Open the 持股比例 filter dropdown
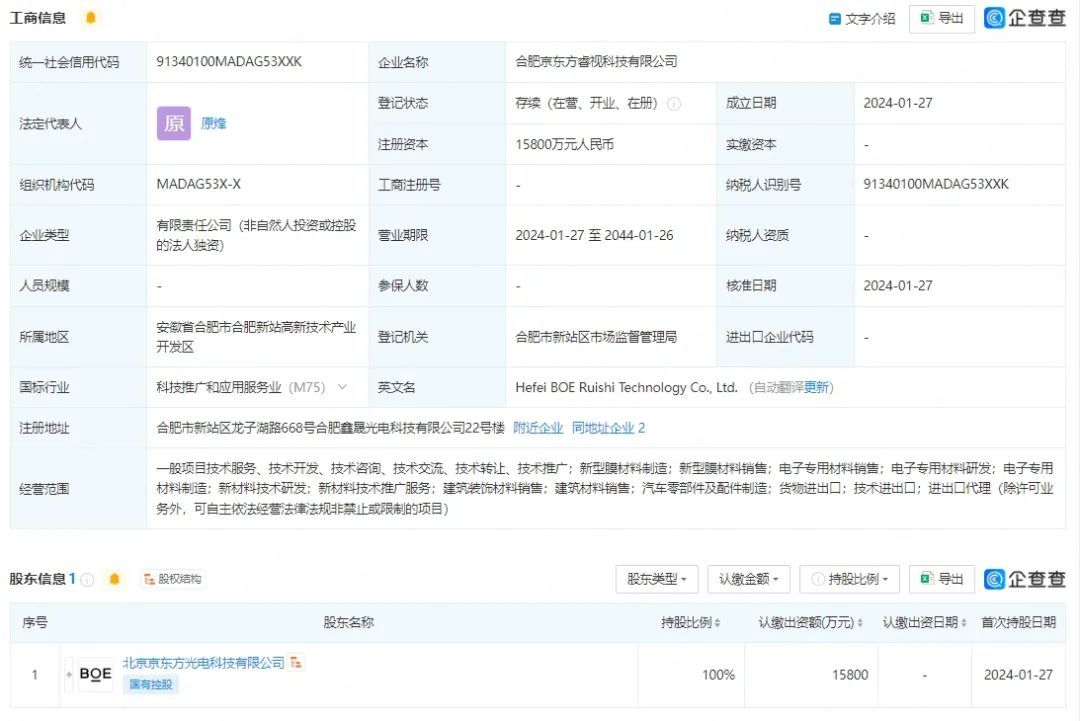Viewport: 1080px width, 721px height. pos(850,579)
